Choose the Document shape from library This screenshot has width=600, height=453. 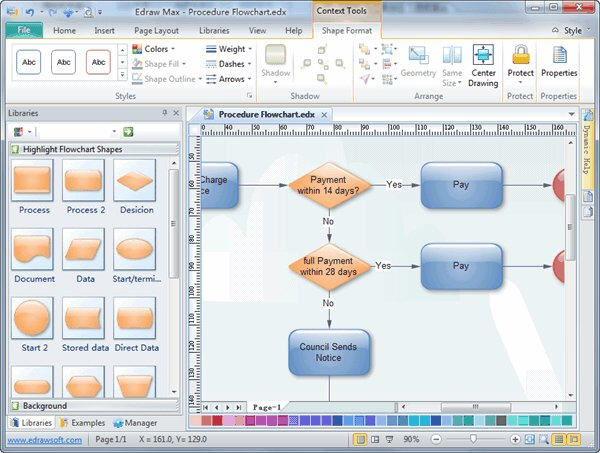point(34,250)
